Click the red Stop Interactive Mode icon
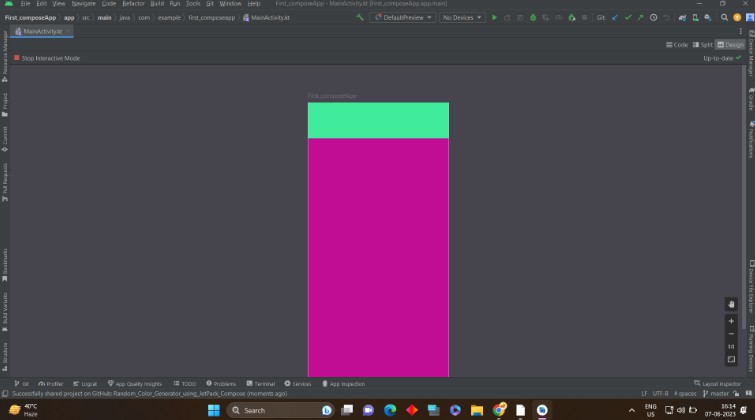This screenshot has height=420, width=755. pos(17,58)
